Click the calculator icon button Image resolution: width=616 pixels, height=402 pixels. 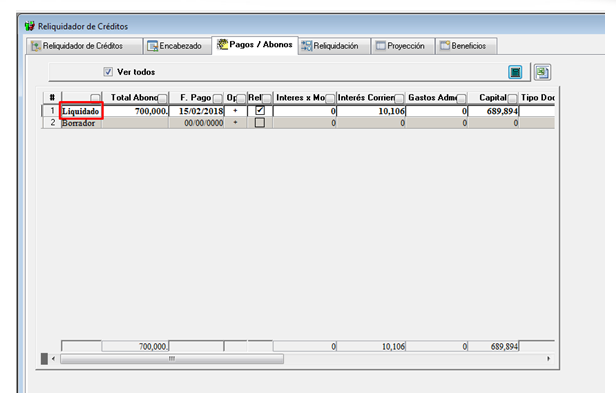pyautogui.click(x=516, y=72)
